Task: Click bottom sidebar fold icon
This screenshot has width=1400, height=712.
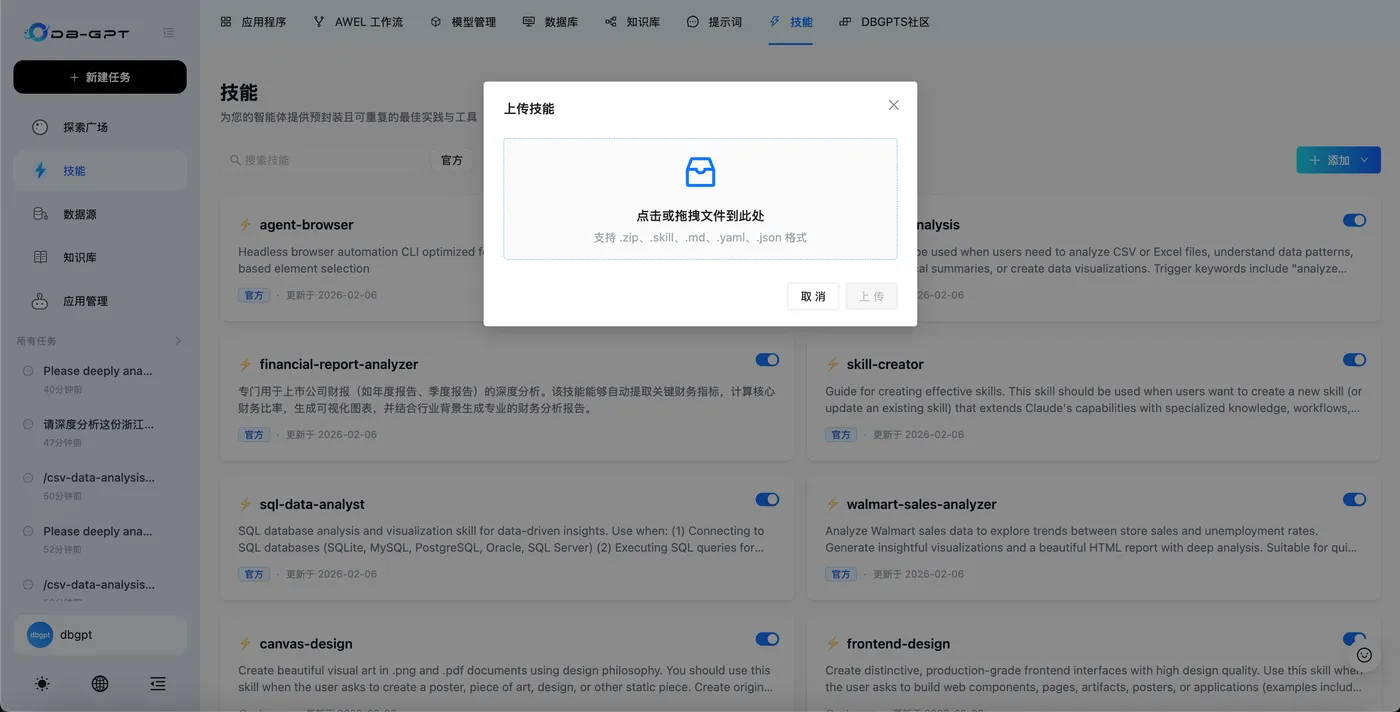Action: pyautogui.click(x=158, y=684)
